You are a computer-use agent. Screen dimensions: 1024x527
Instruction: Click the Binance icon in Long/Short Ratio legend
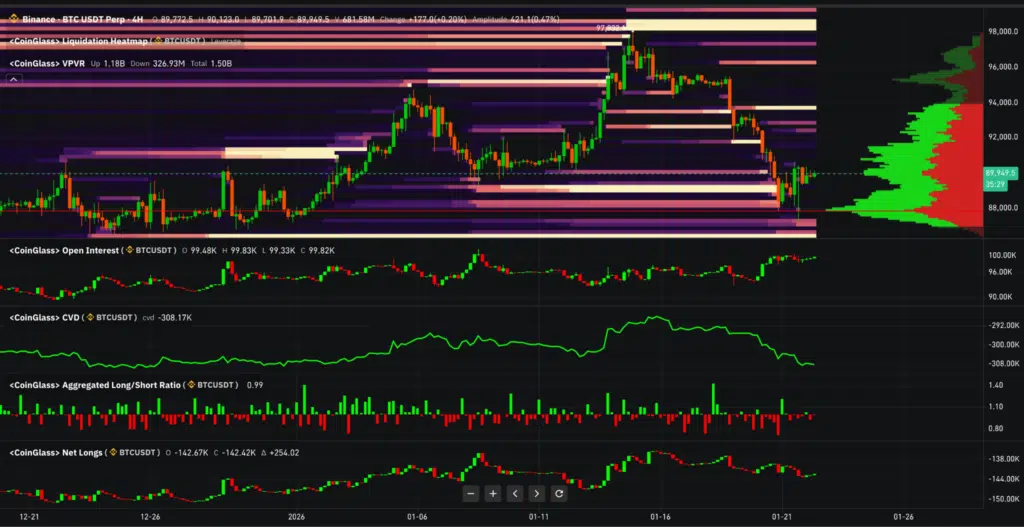coord(191,385)
